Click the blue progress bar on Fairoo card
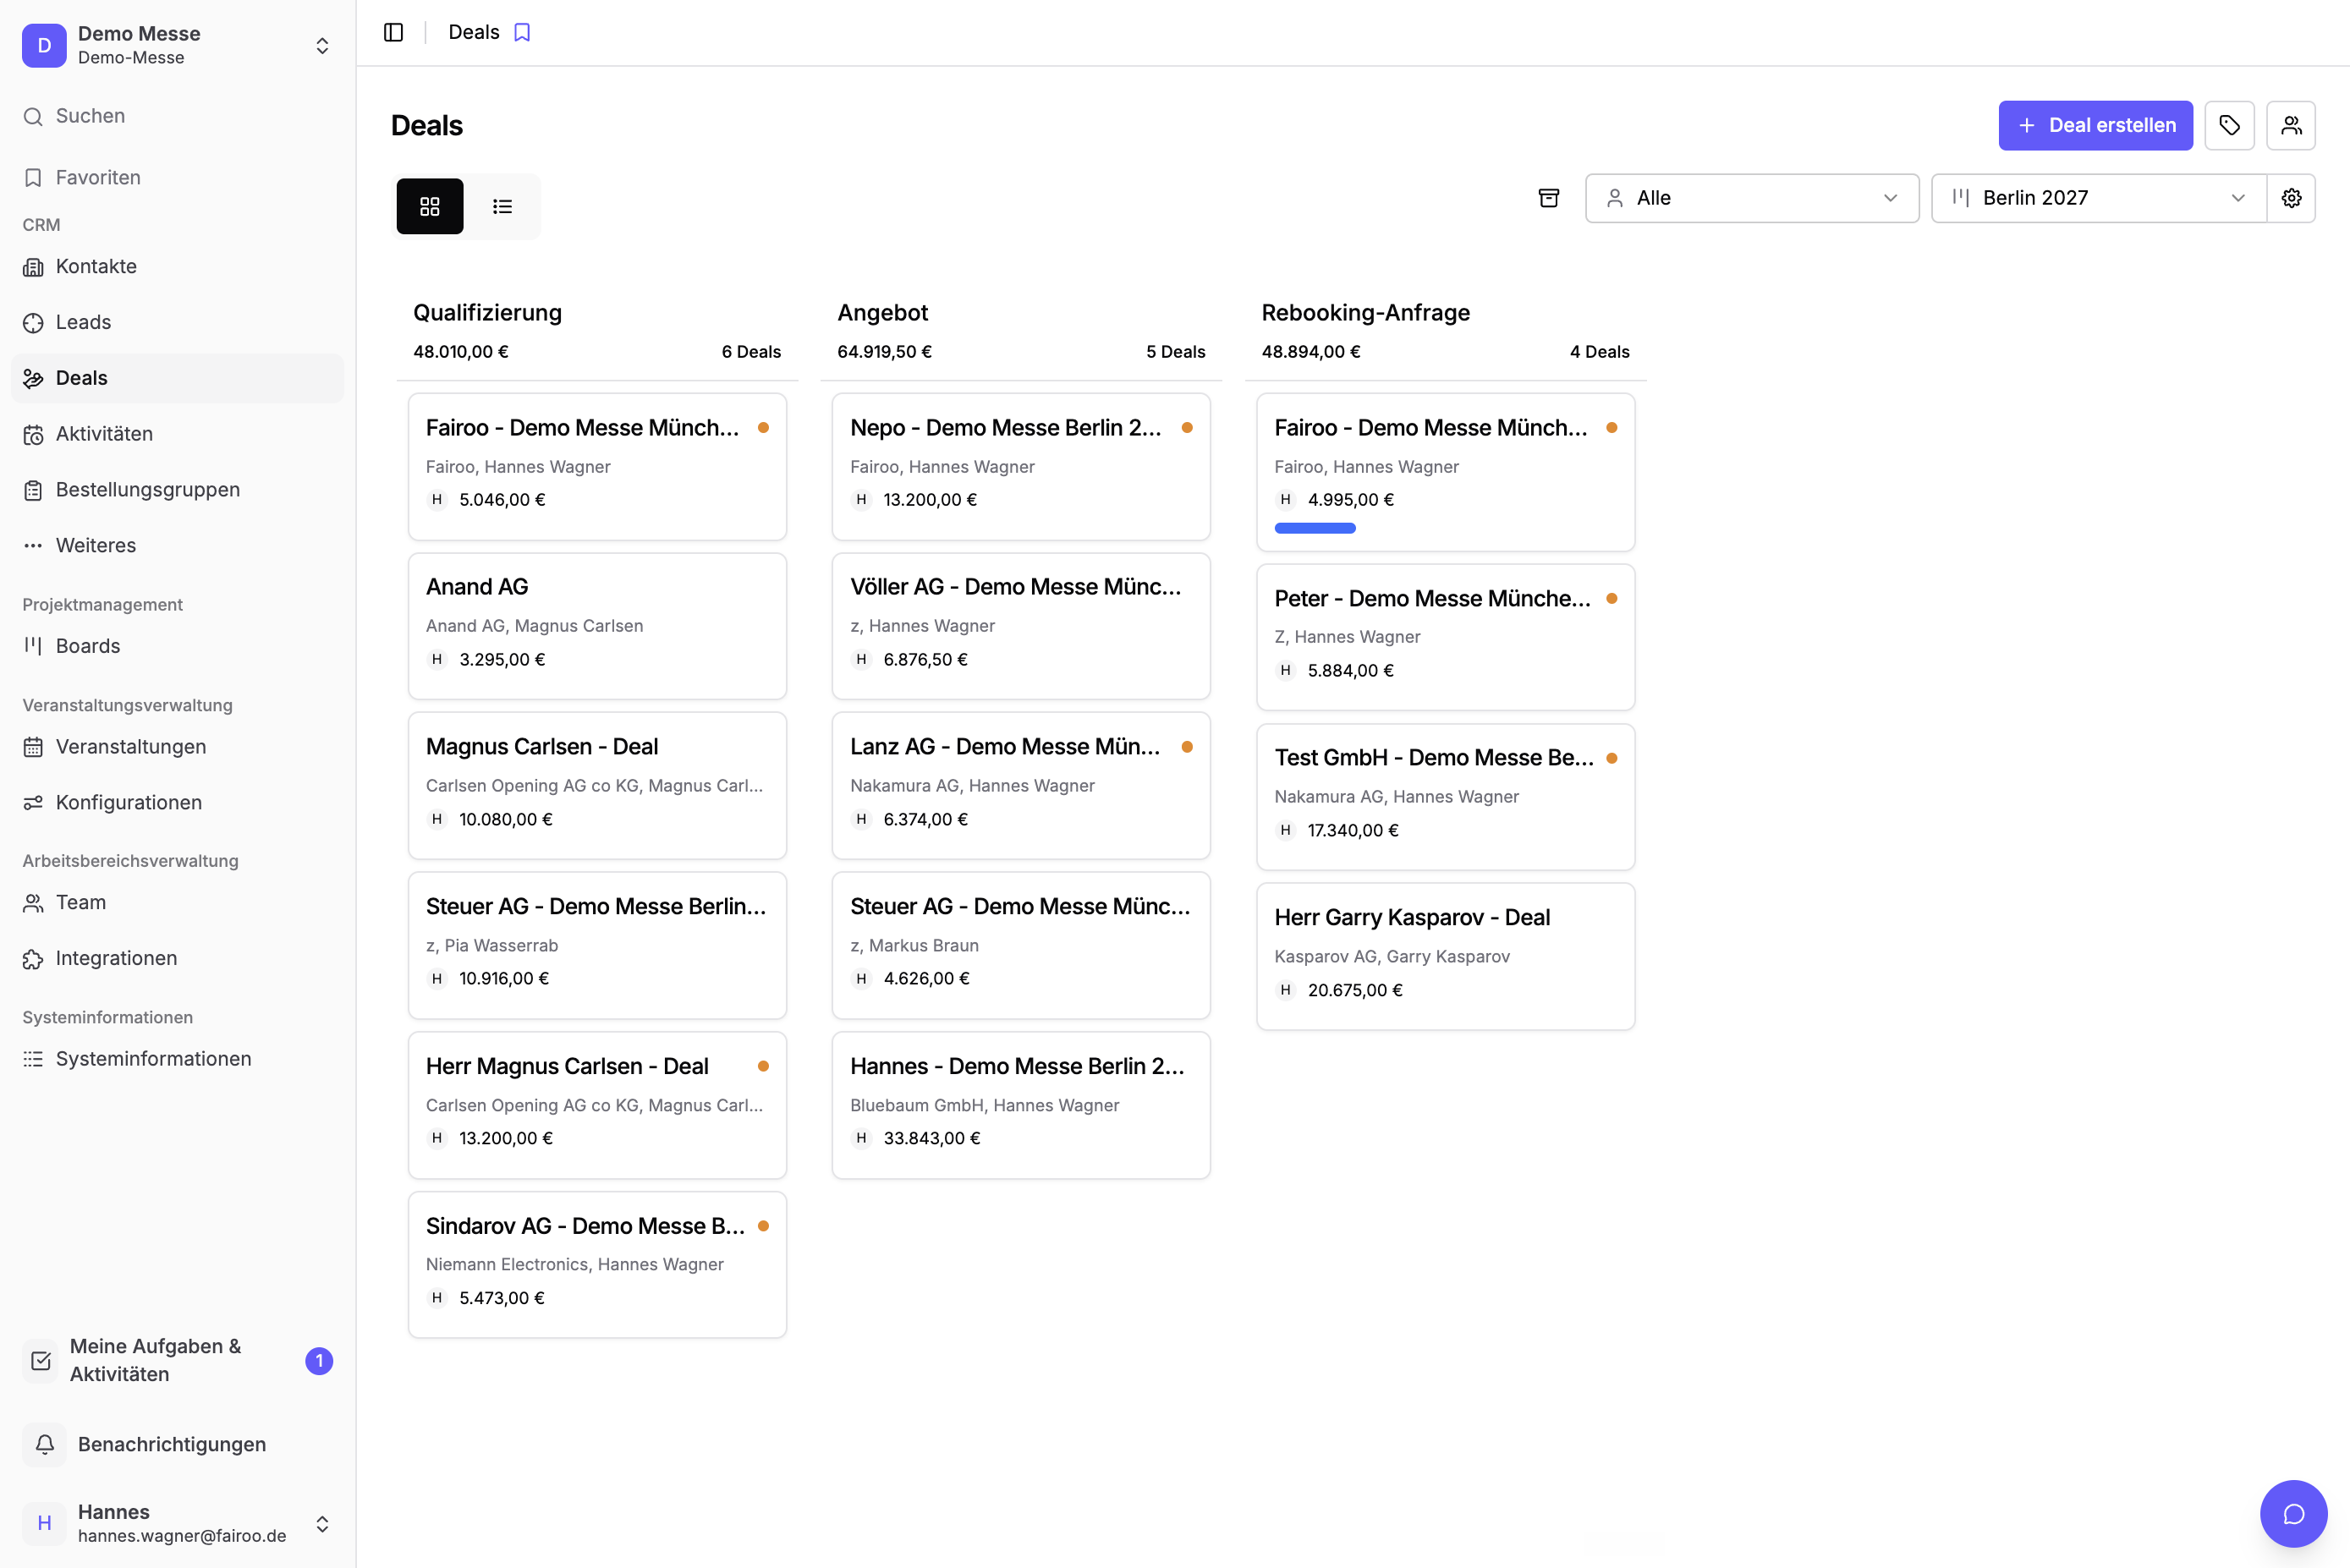This screenshot has height=1568, width=2350. (1315, 528)
